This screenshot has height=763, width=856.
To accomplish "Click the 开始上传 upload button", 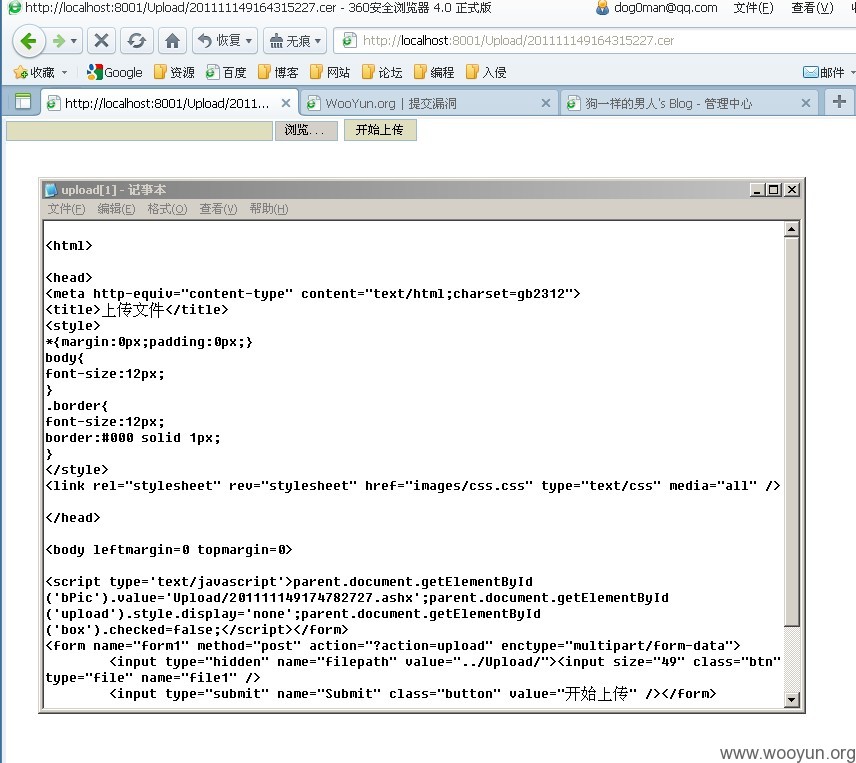I will point(380,130).
